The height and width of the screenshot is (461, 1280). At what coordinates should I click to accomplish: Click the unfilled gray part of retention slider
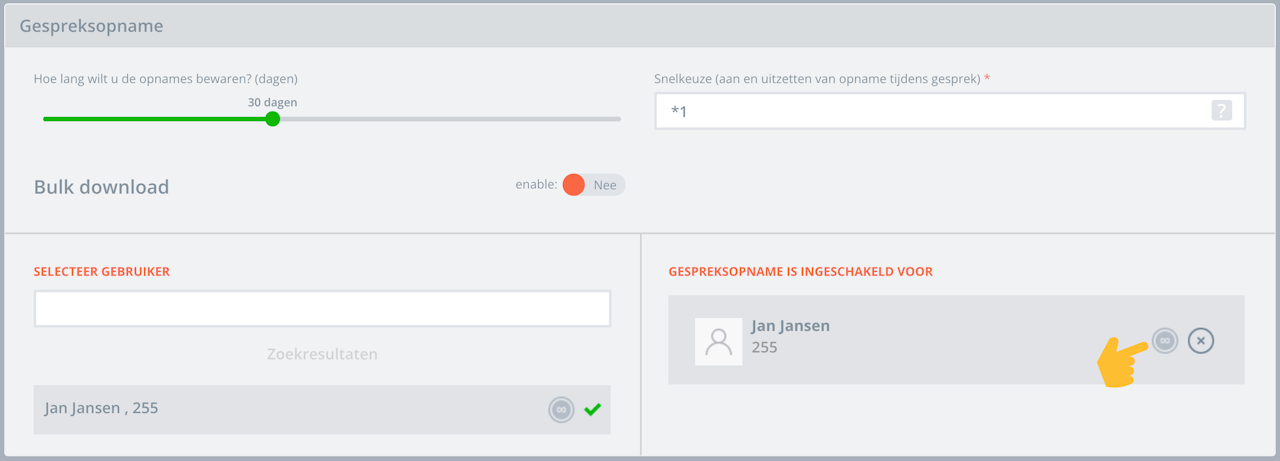(x=450, y=119)
